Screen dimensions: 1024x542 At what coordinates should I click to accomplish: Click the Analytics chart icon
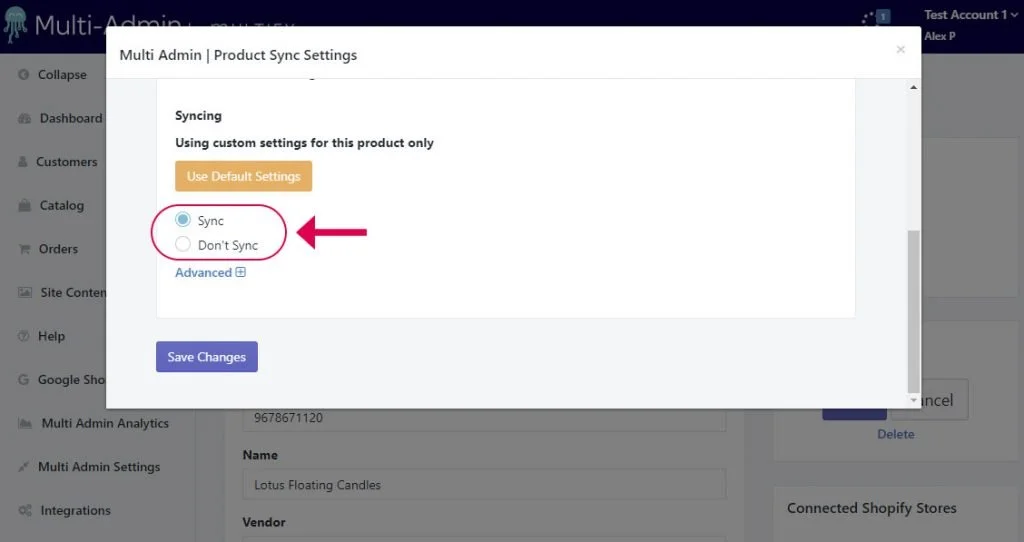coord(25,423)
